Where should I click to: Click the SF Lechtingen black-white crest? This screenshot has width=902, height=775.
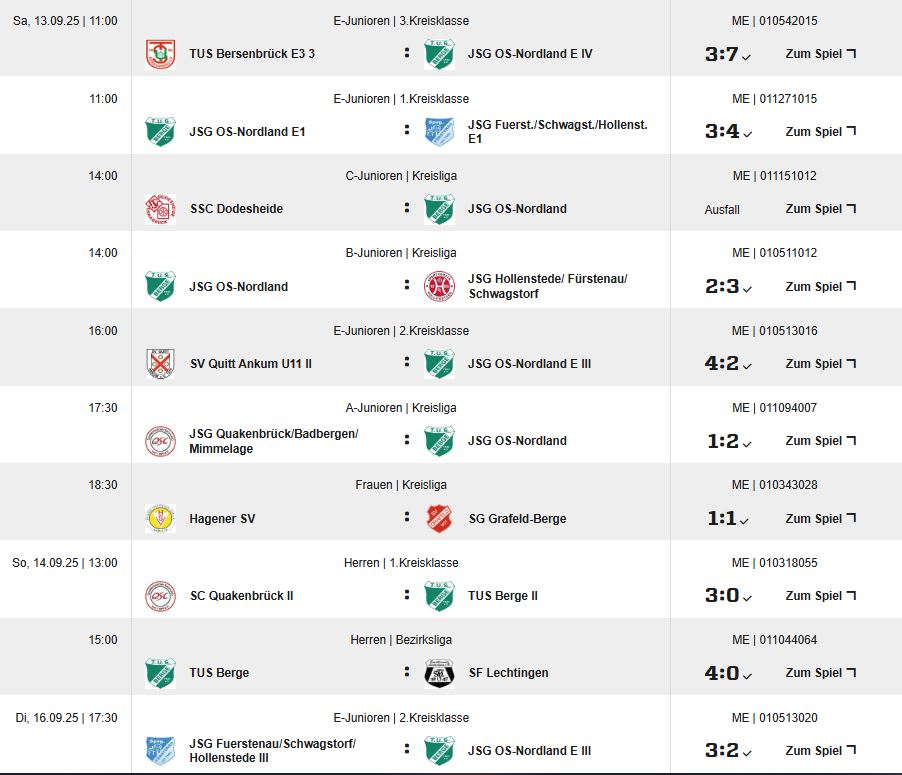439,673
